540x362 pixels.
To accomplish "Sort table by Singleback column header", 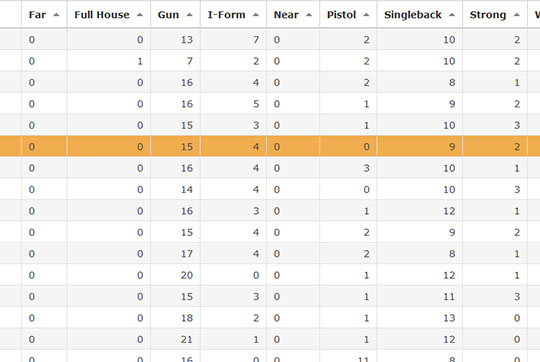I will [x=419, y=14].
